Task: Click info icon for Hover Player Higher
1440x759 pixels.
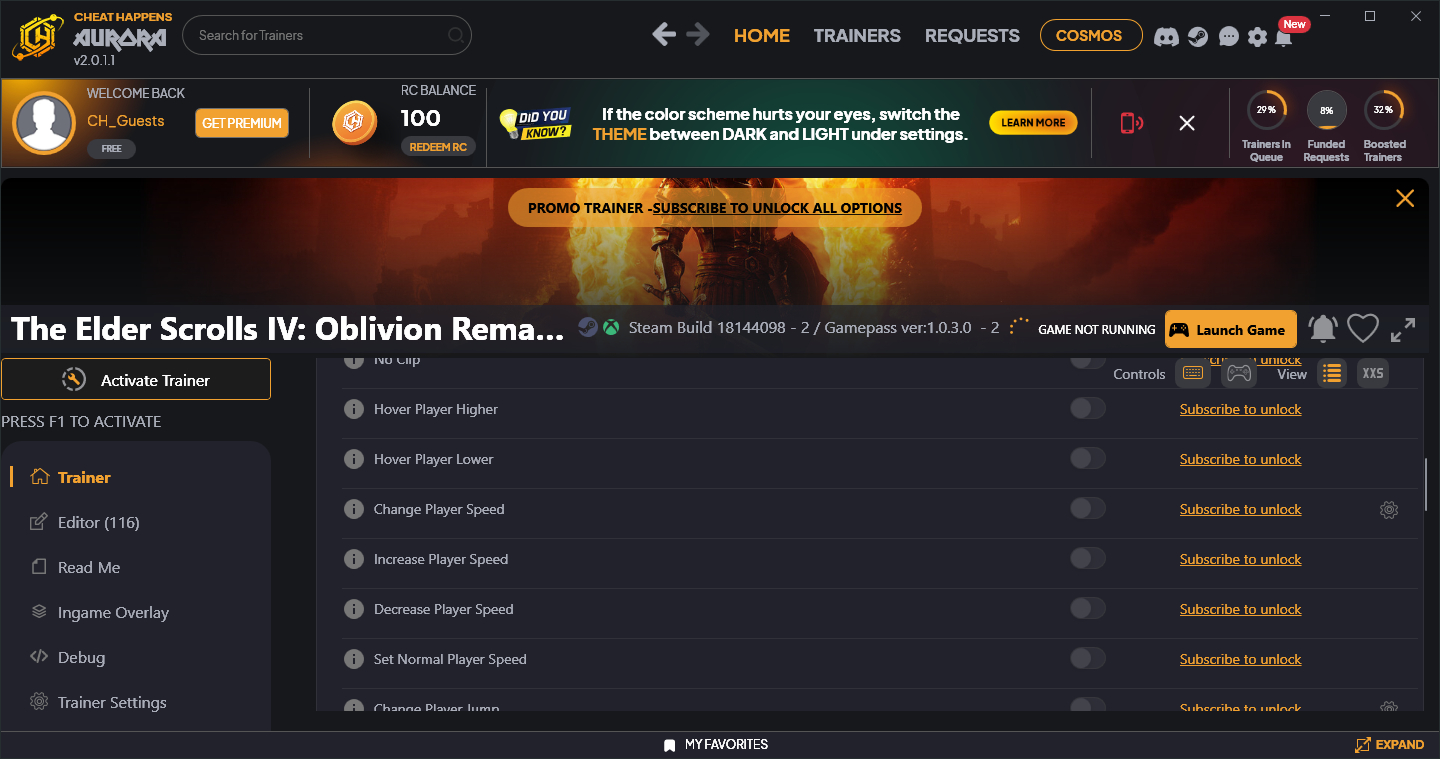Action: (353, 409)
